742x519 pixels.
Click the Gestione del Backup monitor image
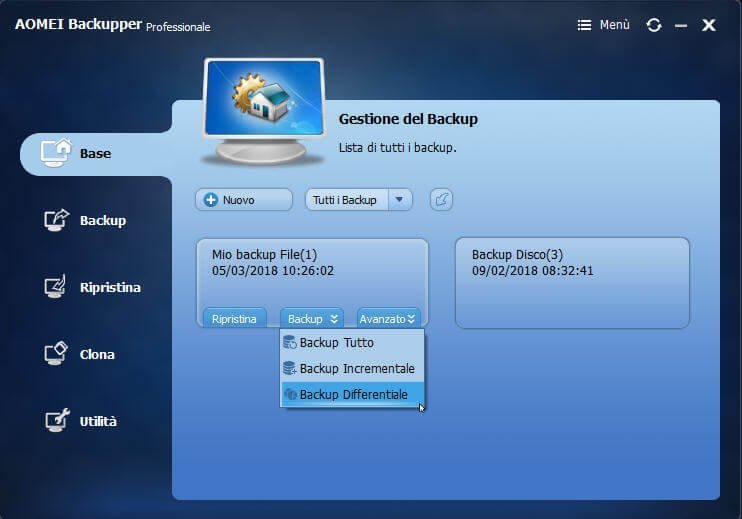pos(264,111)
